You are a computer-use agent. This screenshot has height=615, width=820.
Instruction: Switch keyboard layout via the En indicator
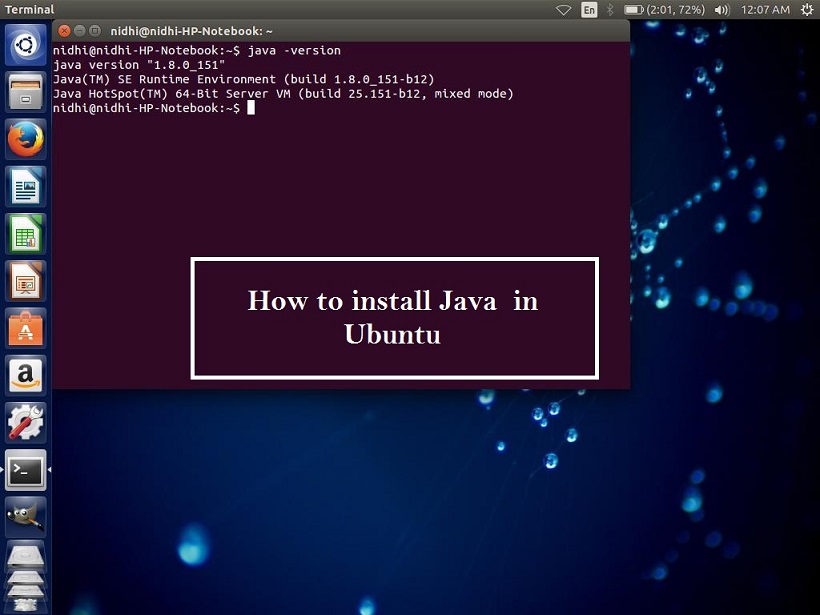[589, 9]
